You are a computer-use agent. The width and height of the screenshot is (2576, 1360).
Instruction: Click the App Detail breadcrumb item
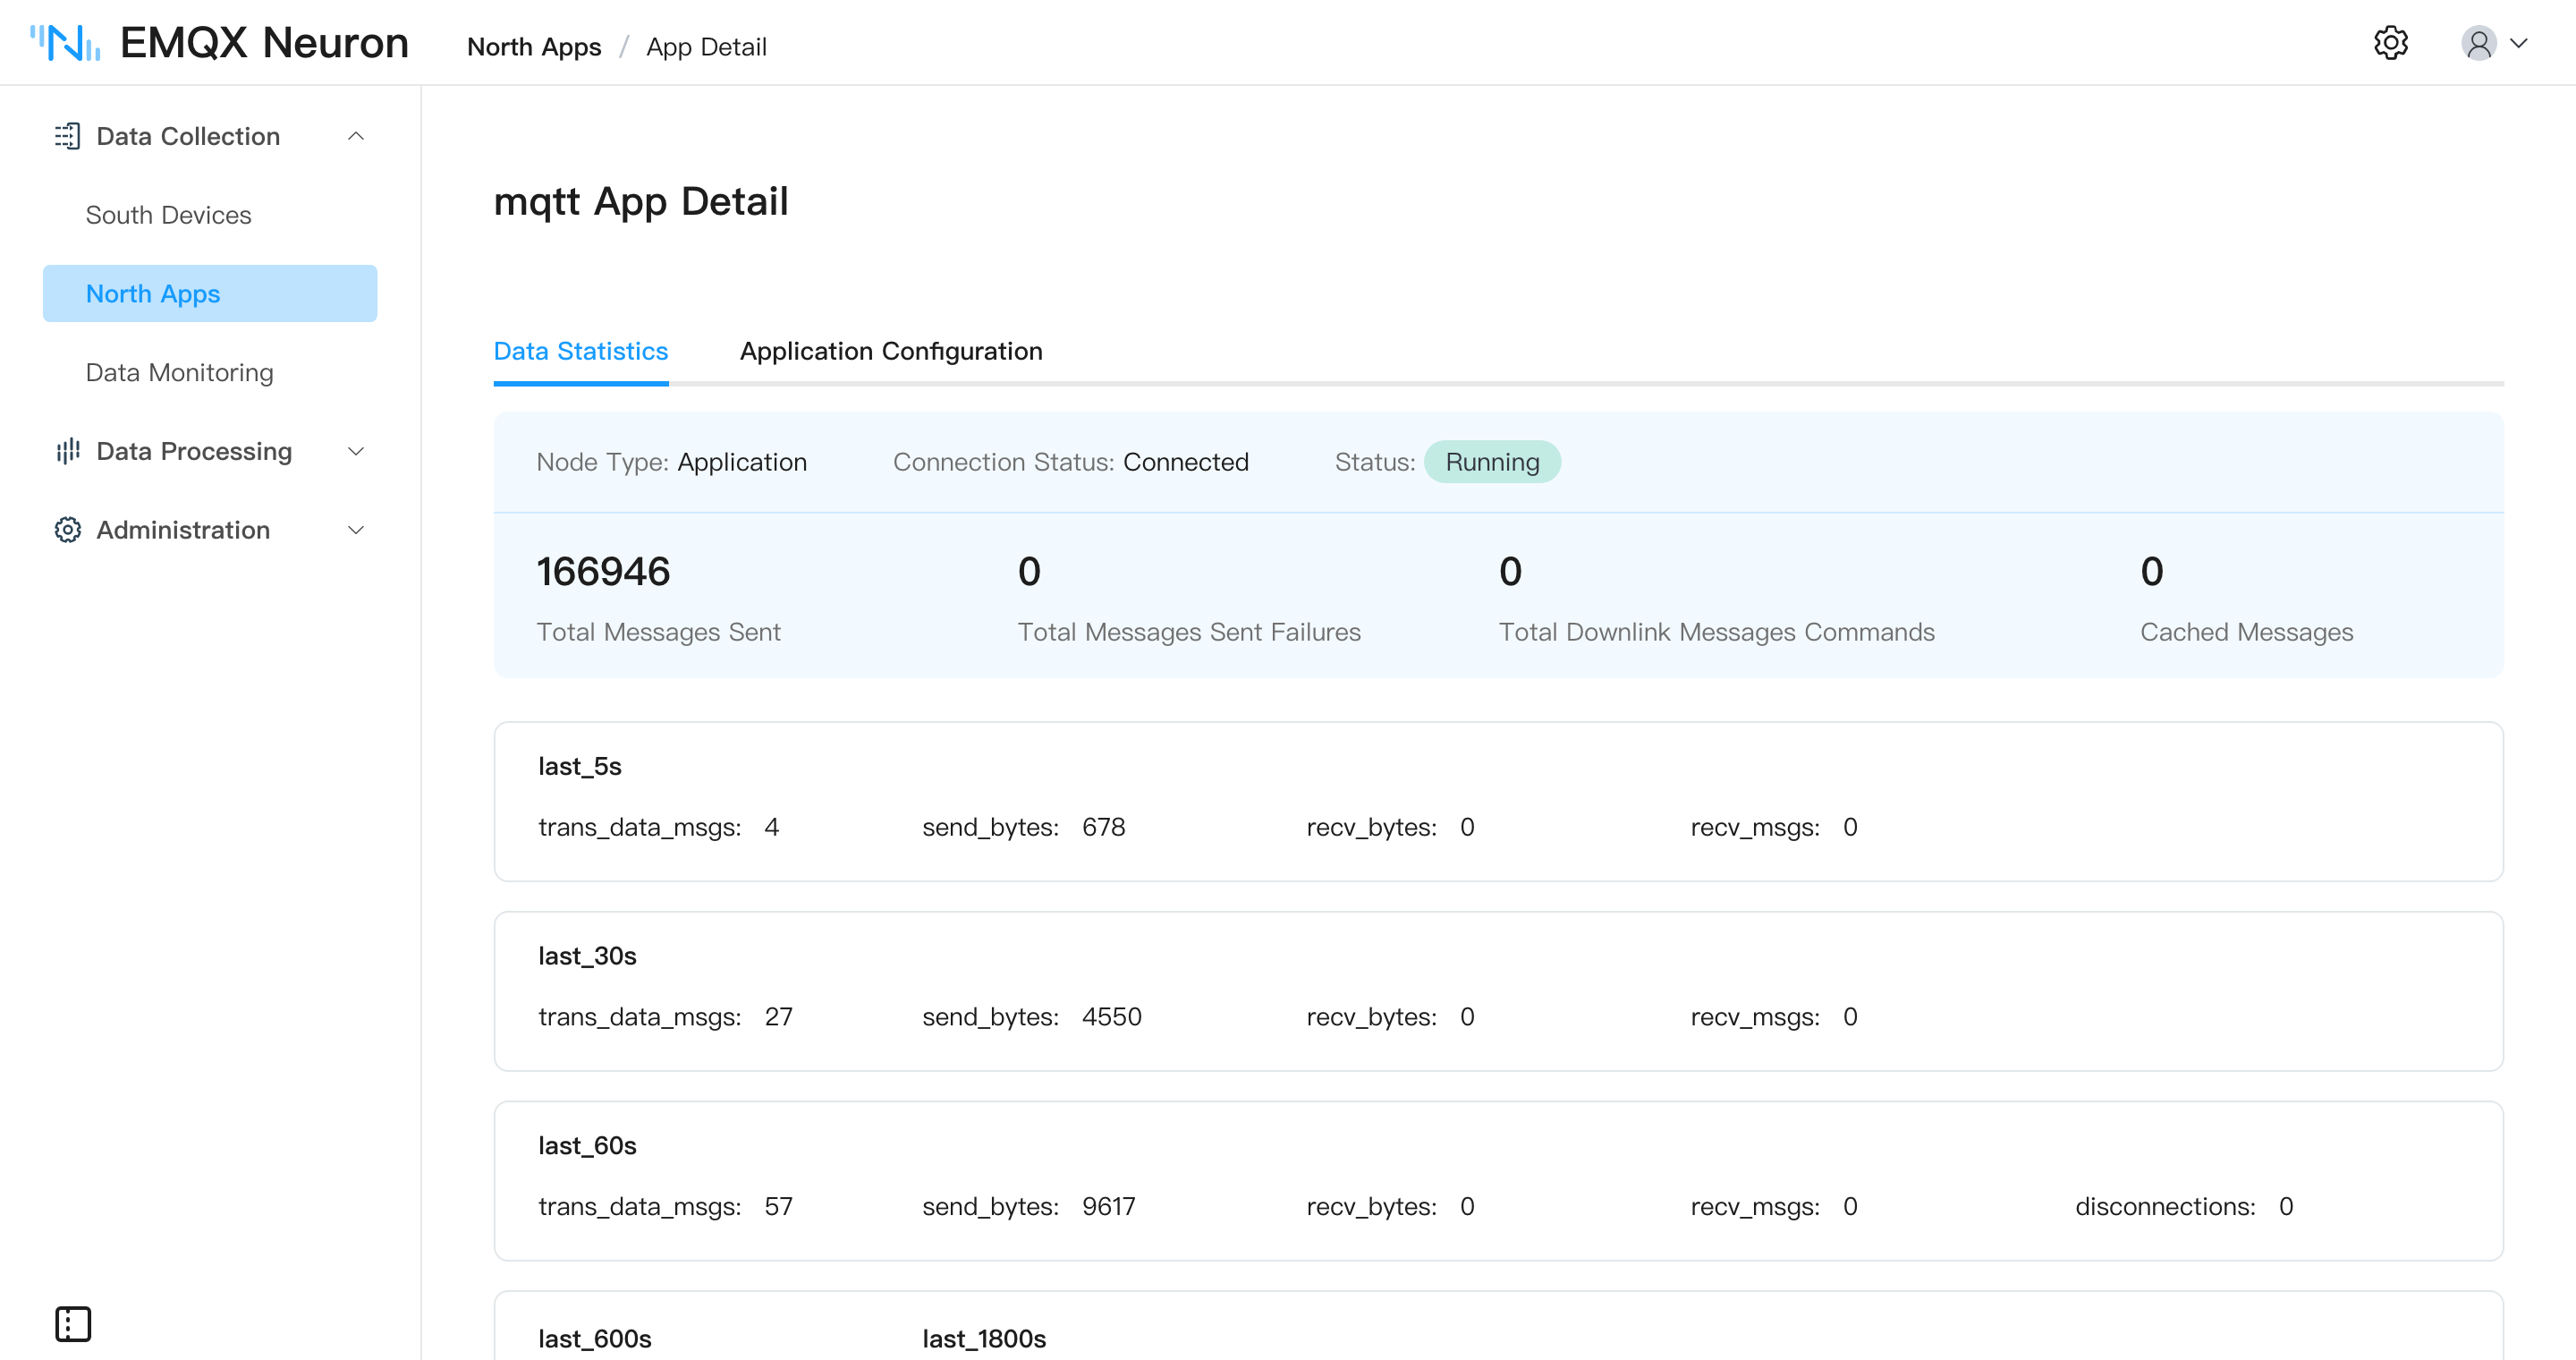[x=706, y=46]
